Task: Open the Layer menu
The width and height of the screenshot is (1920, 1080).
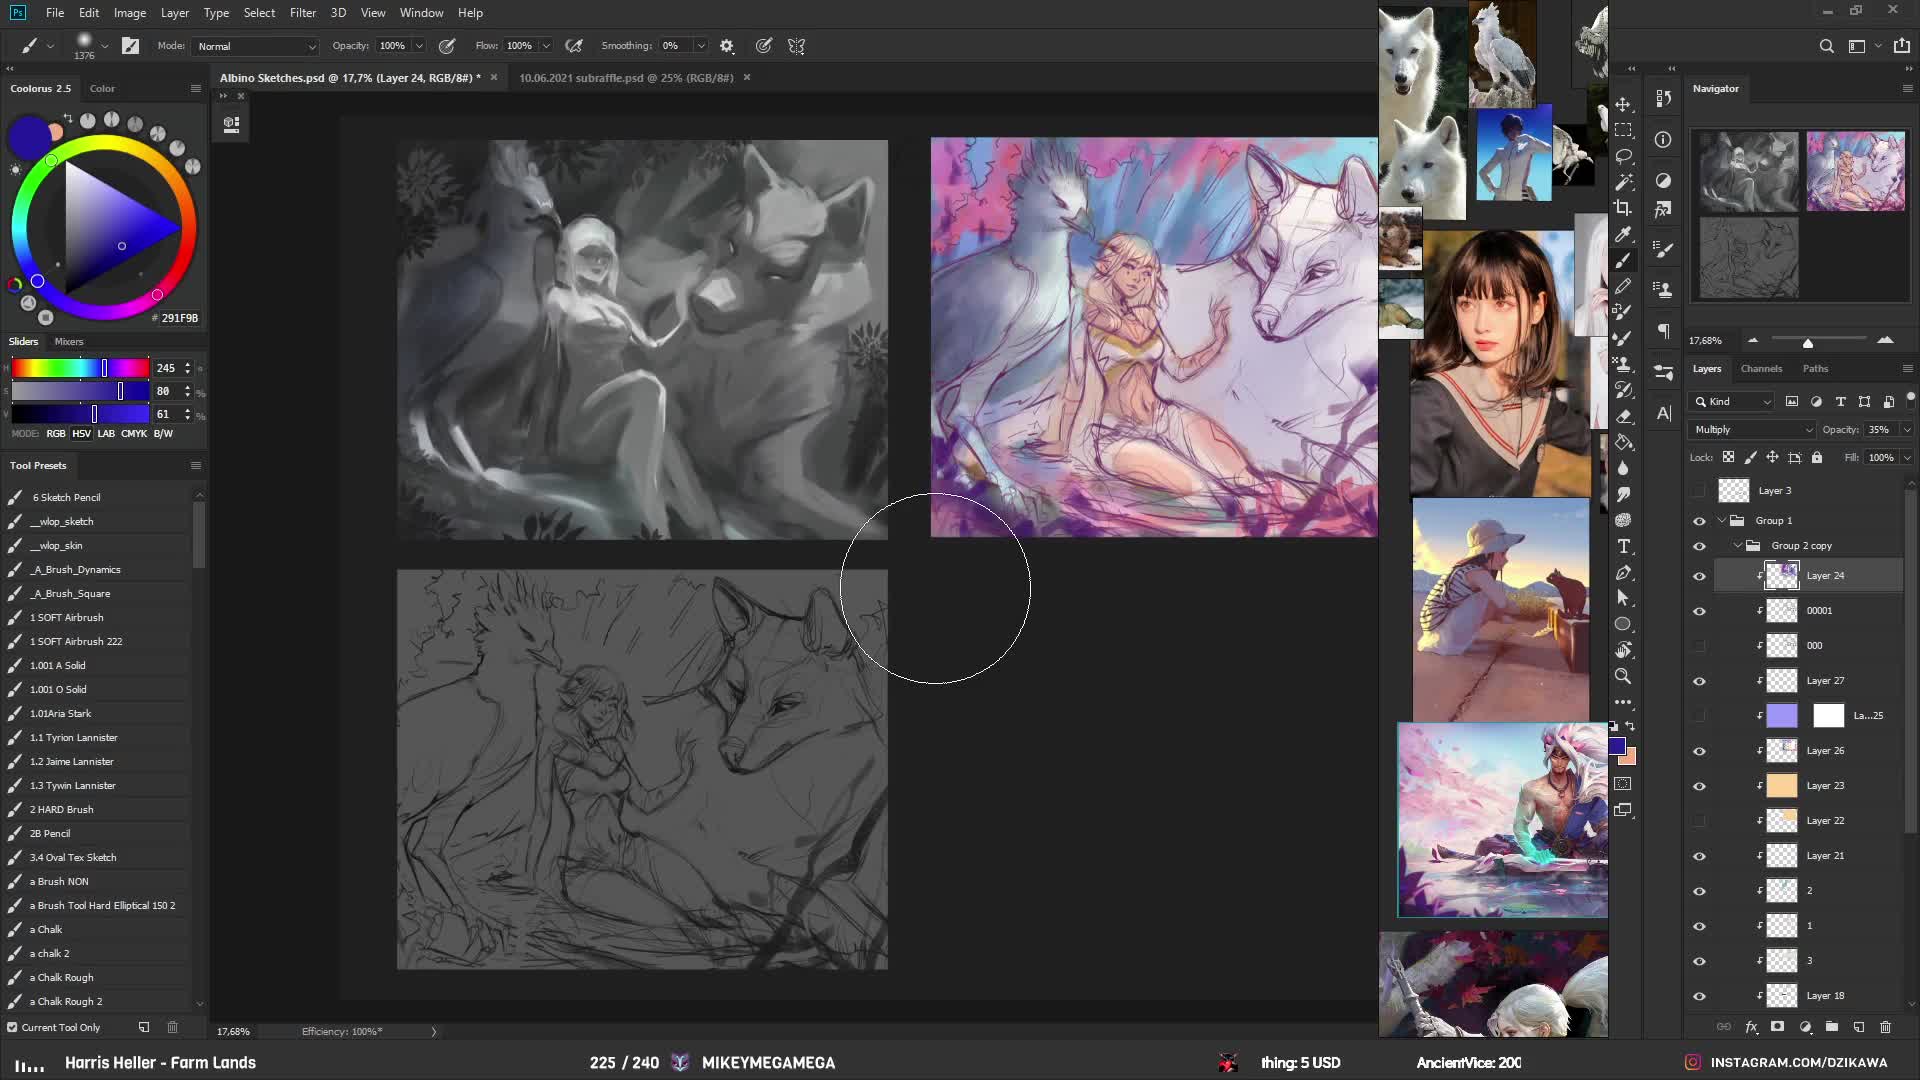Action: click(x=174, y=13)
